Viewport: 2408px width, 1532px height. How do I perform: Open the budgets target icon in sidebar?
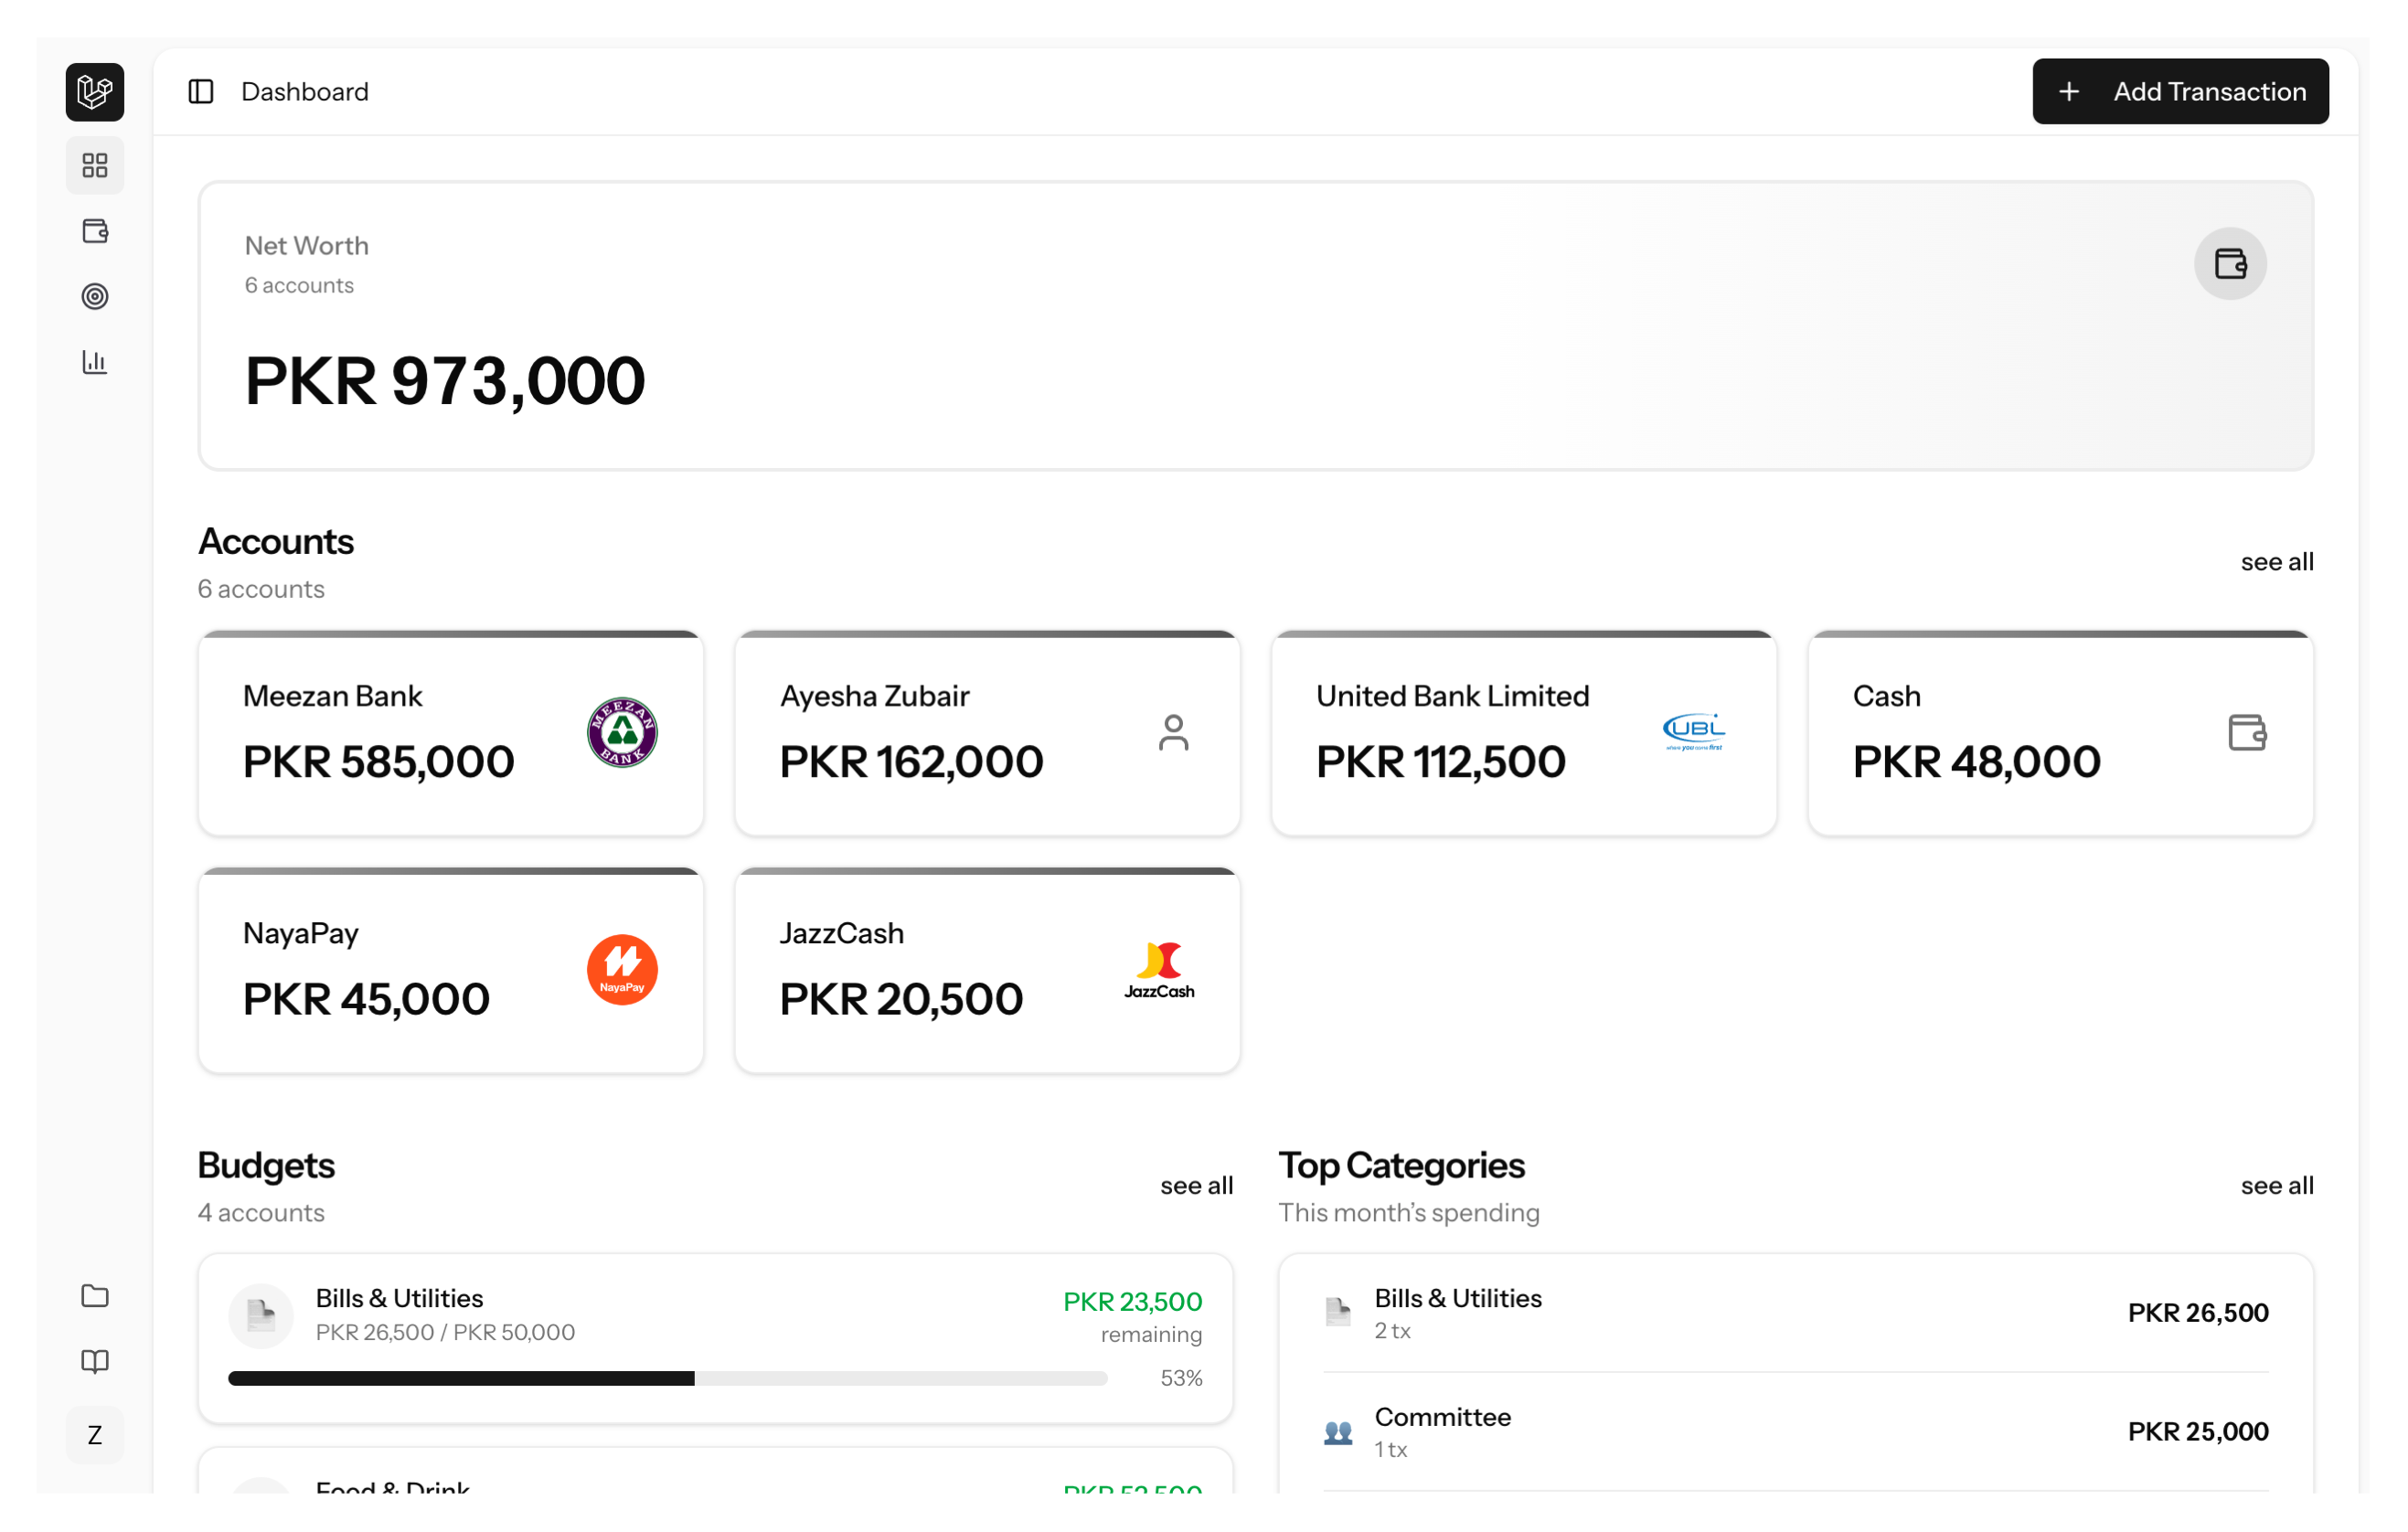(95, 296)
